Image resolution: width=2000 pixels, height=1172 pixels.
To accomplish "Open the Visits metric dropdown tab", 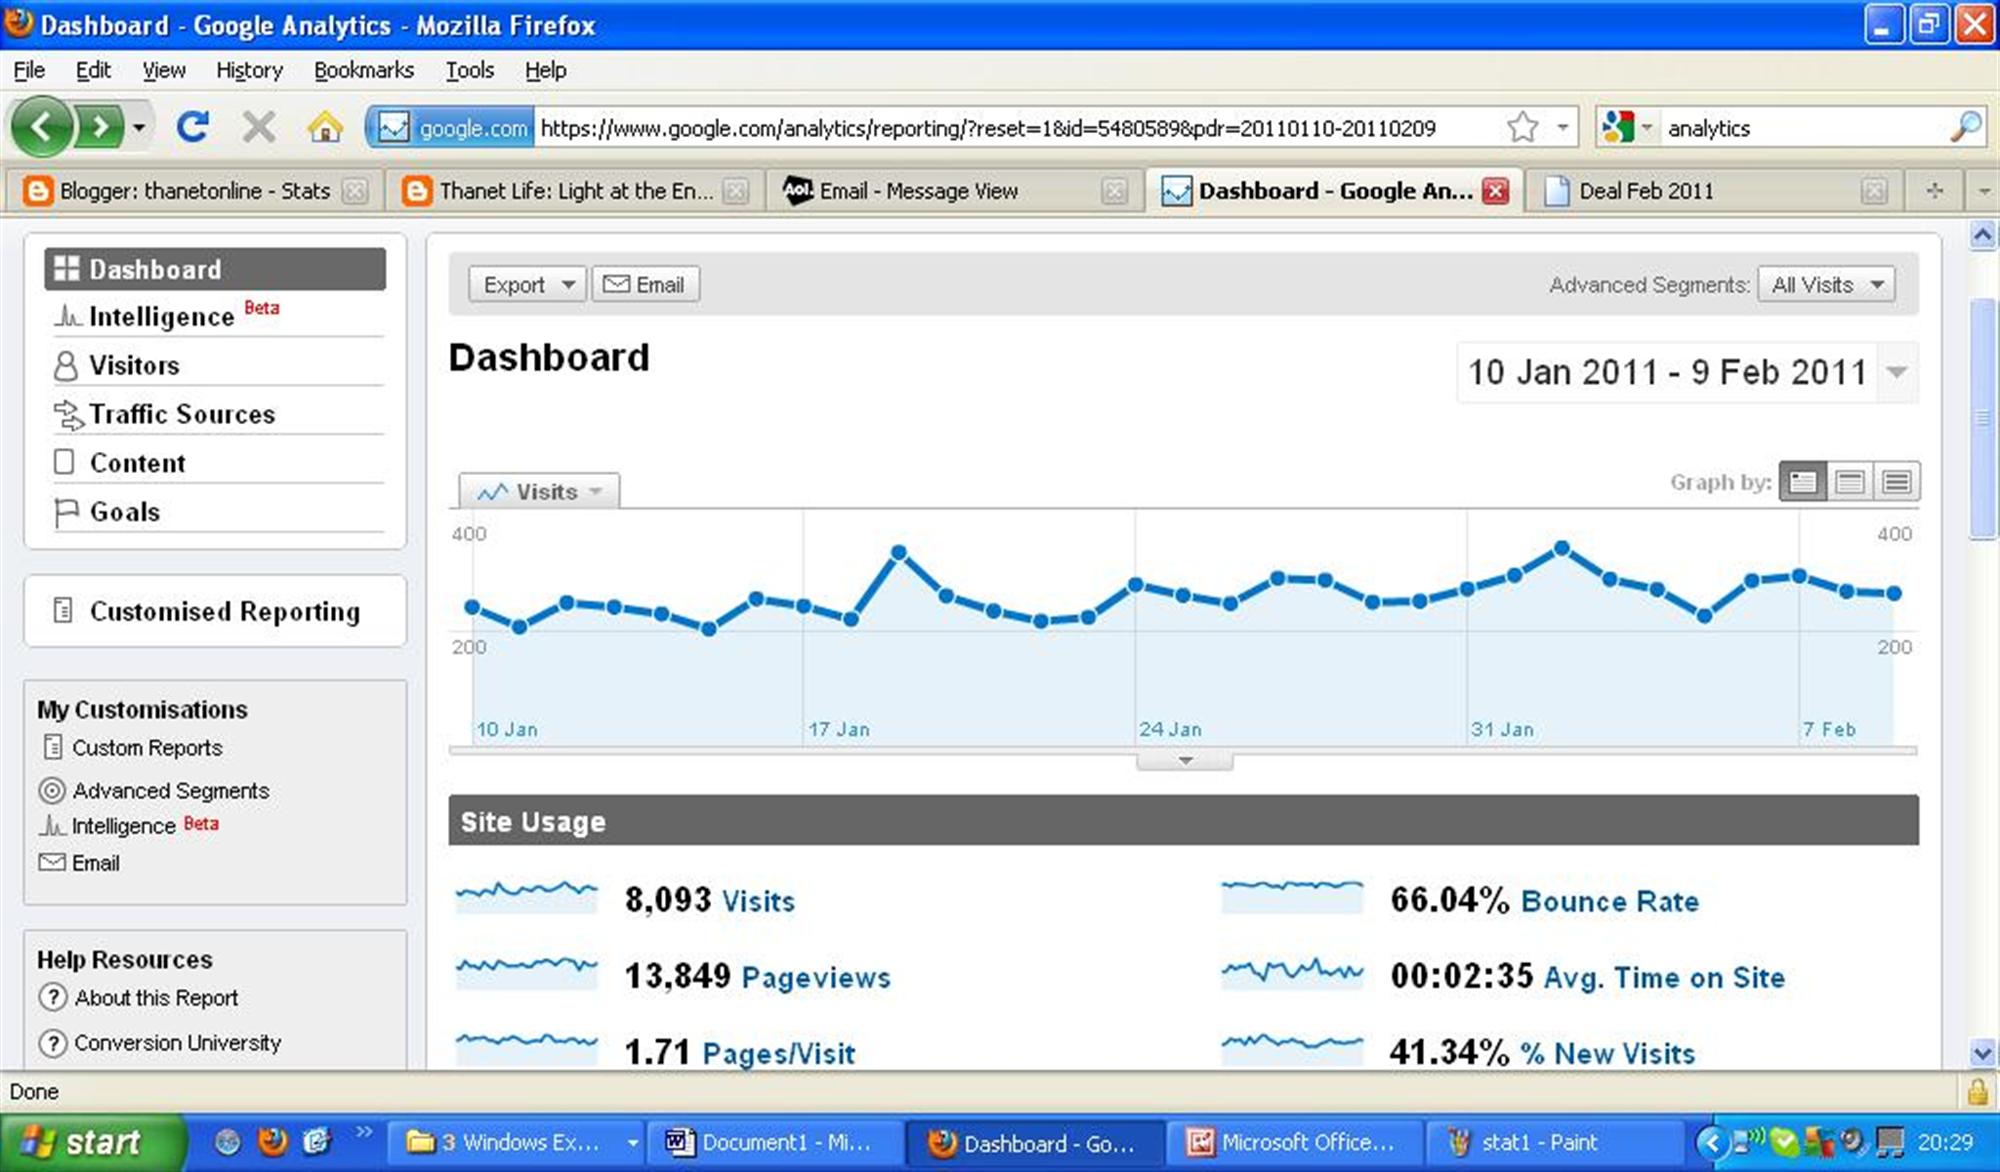I will click(x=539, y=491).
